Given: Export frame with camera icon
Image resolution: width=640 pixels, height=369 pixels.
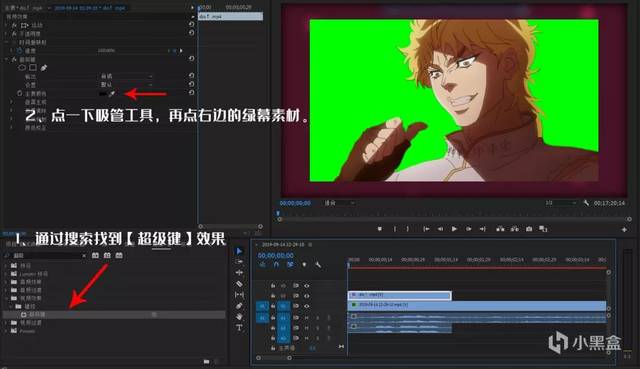Looking at the screenshot, I should pyautogui.click(x=529, y=229).
